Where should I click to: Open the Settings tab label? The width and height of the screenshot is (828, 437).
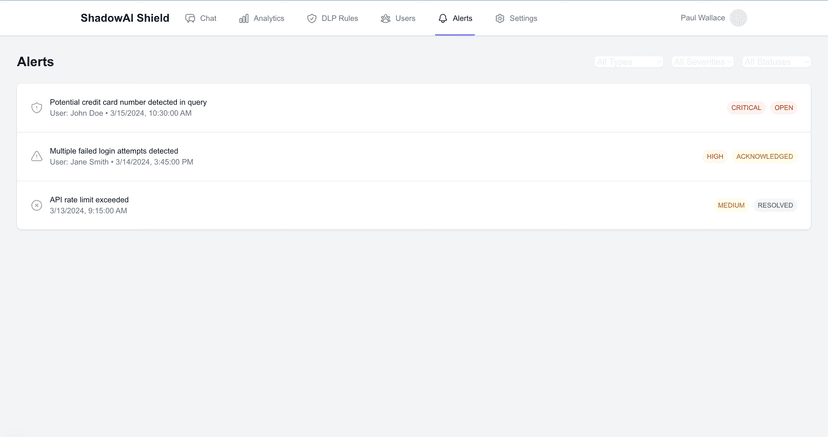click(523, 18)
